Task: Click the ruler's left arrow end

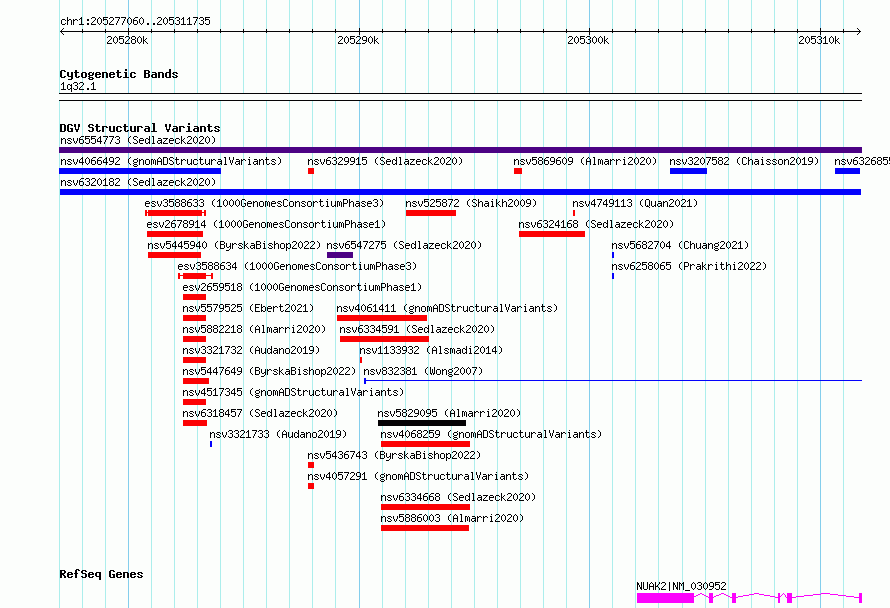Action: pos(62,32)
